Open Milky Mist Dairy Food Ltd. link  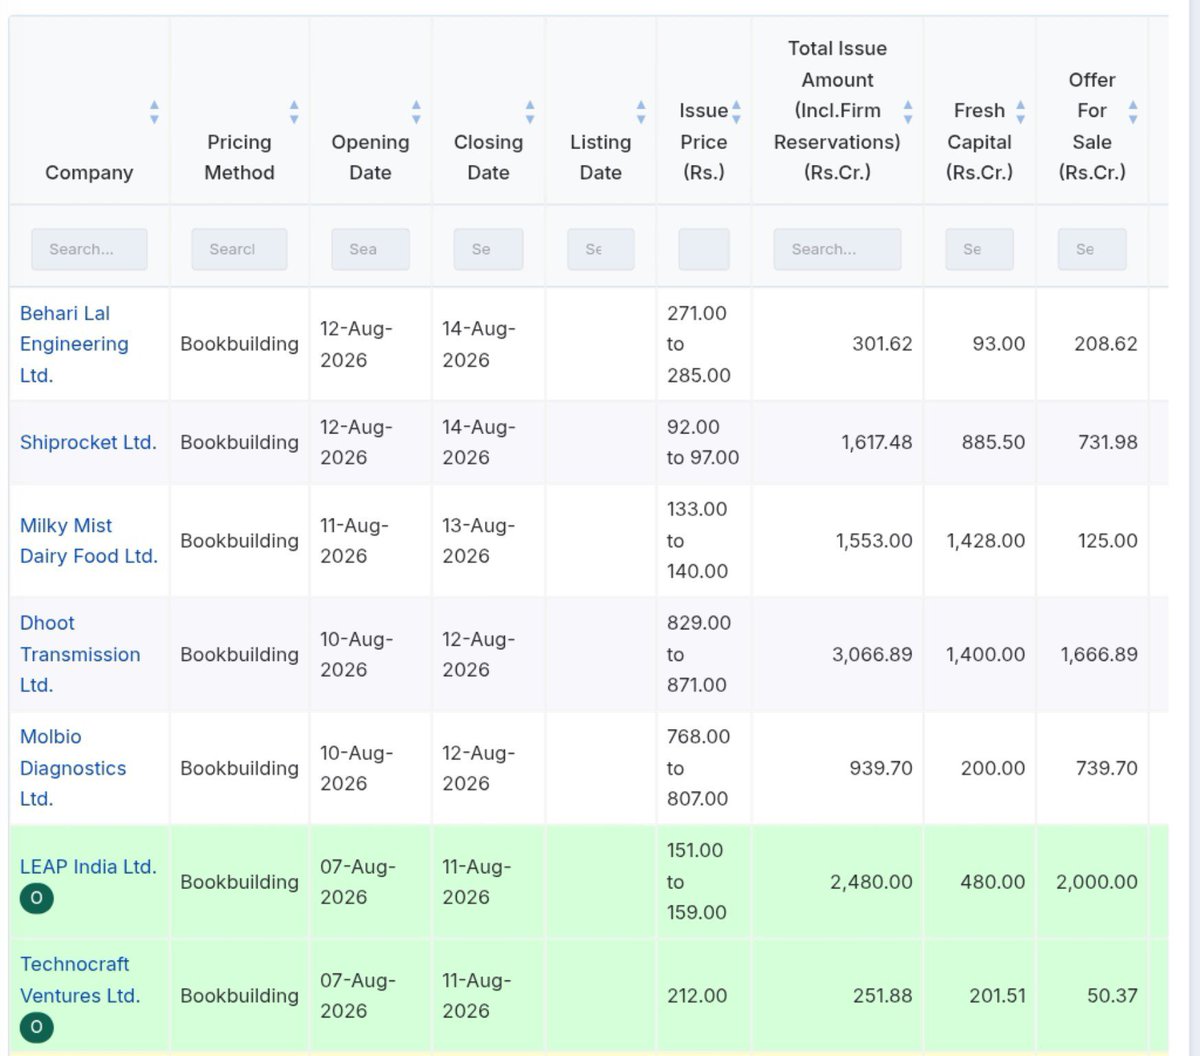pyautogui.click(x=89, y=541)
